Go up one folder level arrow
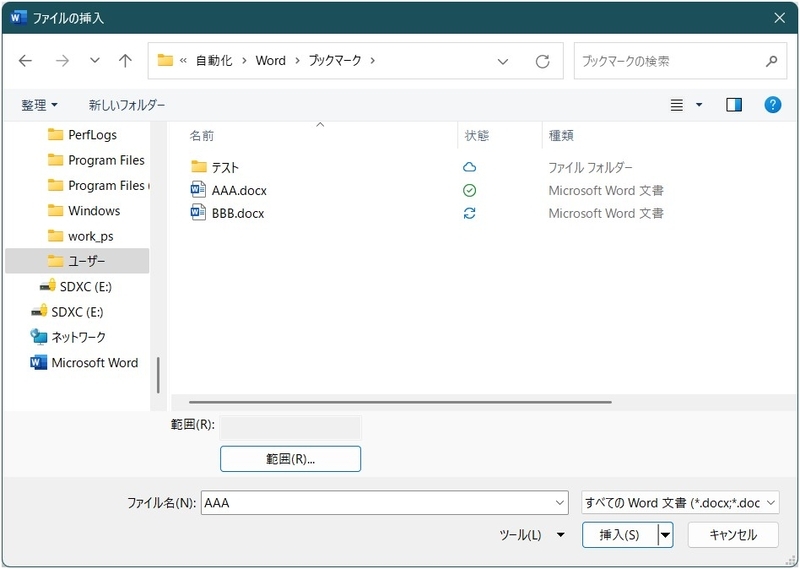This screenshot has height=569, width=800. click(x=125, y=61)
